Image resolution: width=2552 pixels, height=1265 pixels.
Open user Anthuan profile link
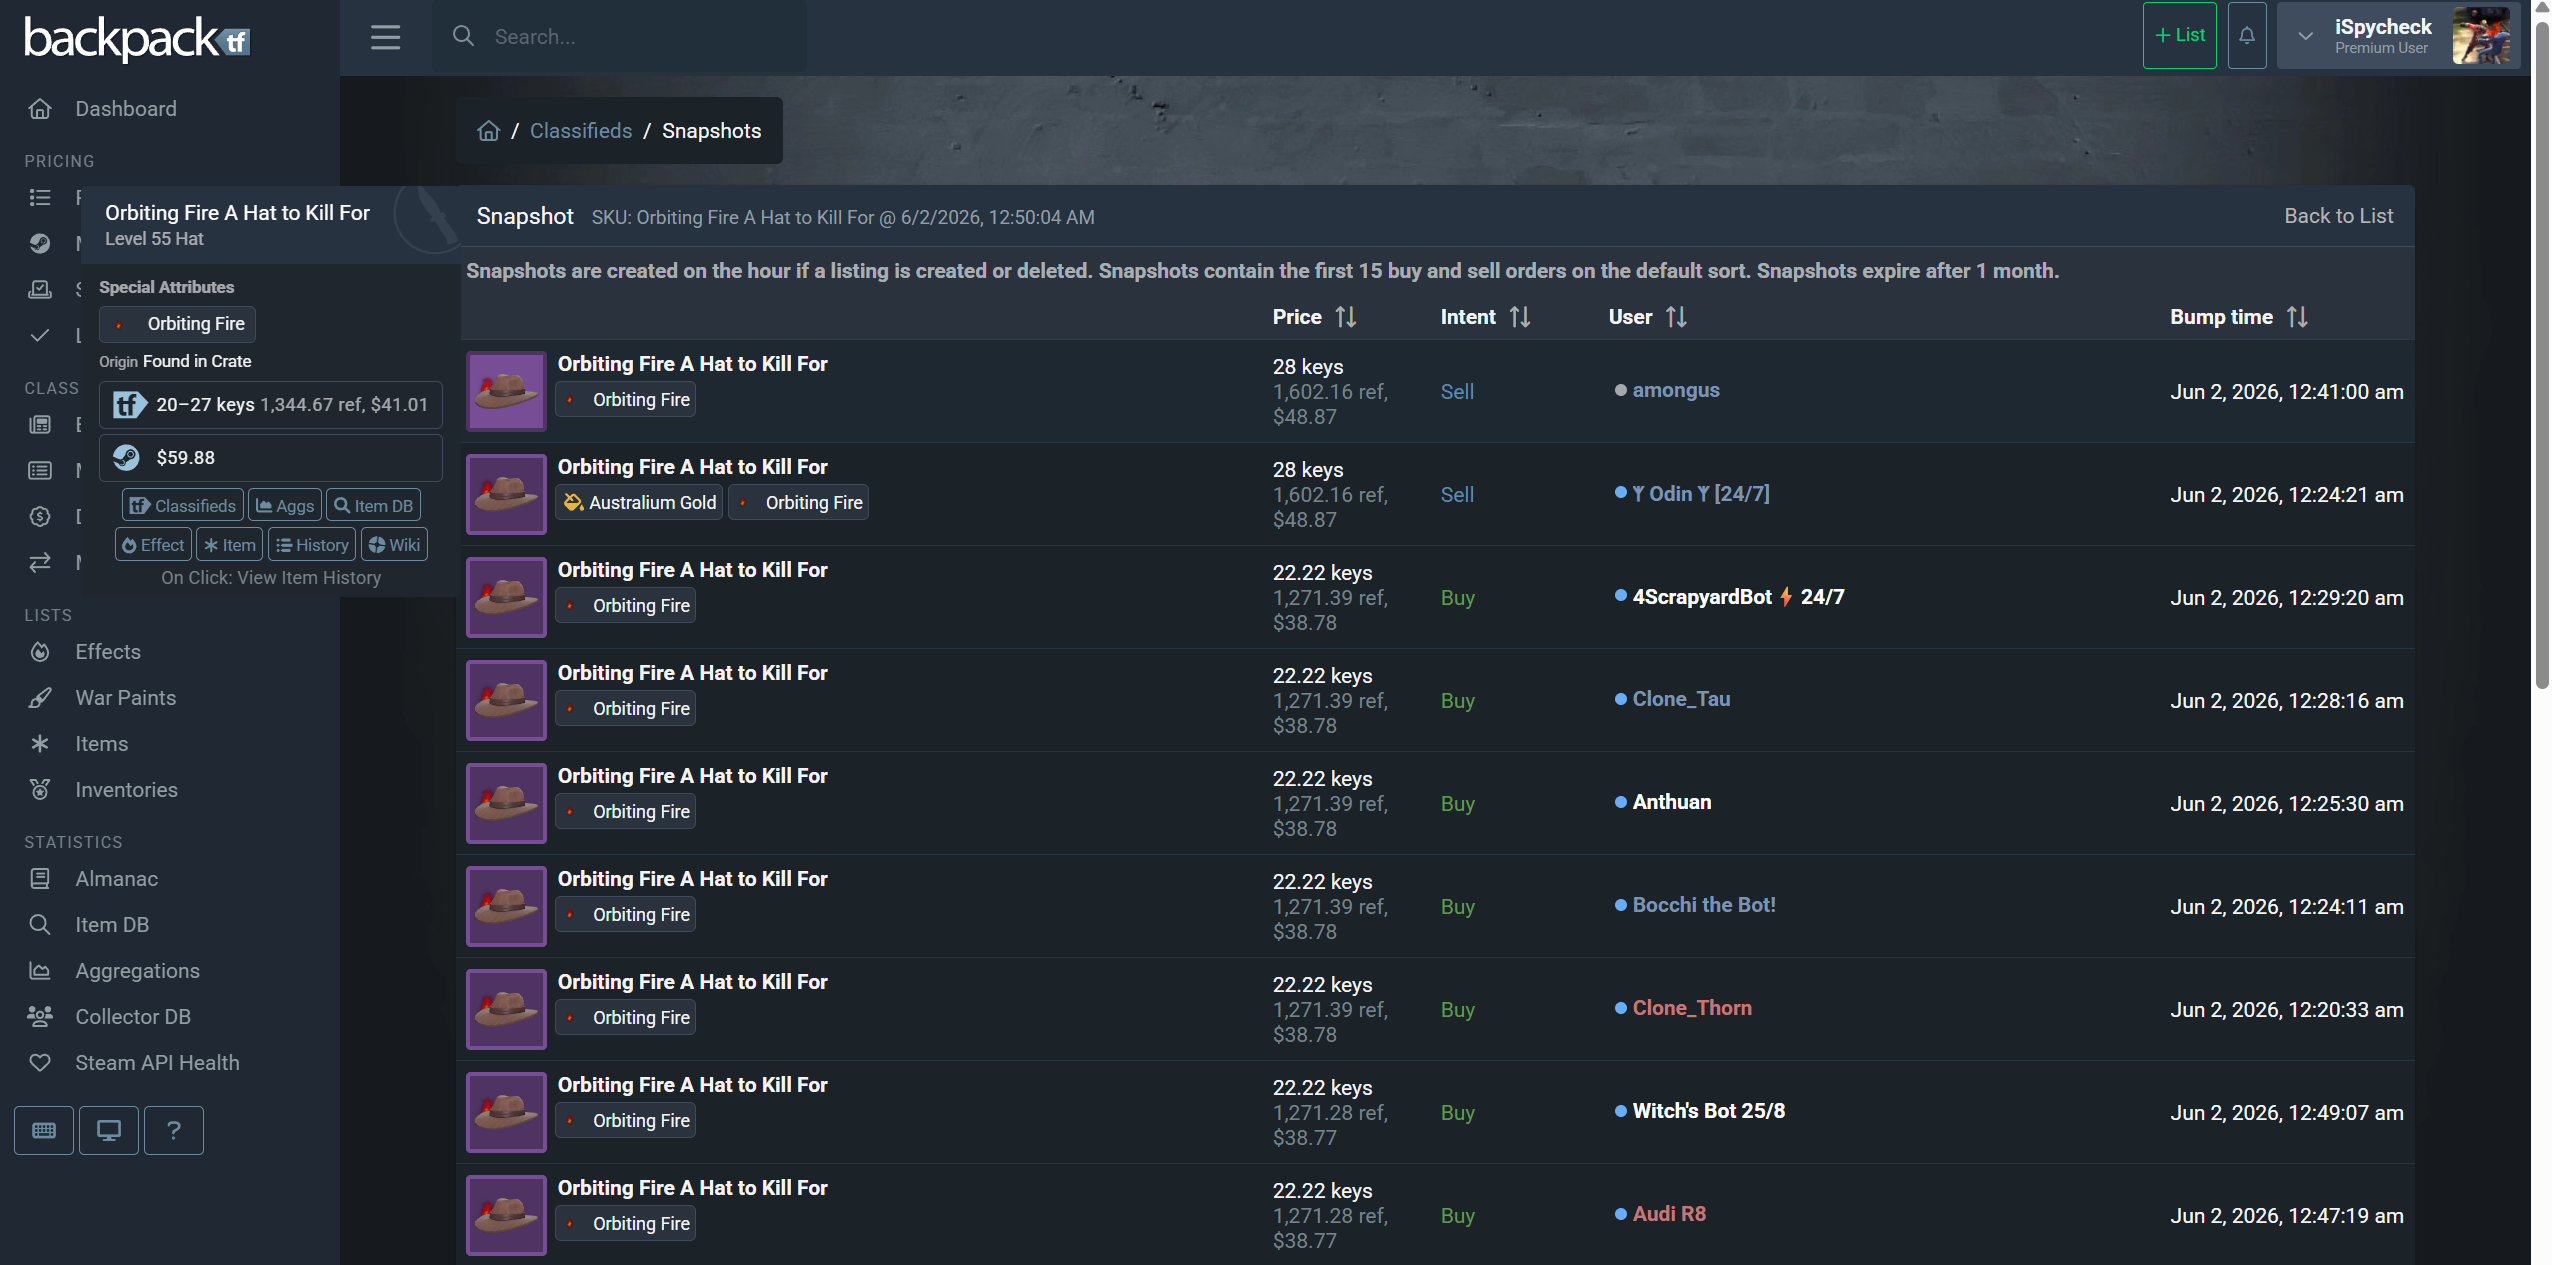(x=1672, y=802)
